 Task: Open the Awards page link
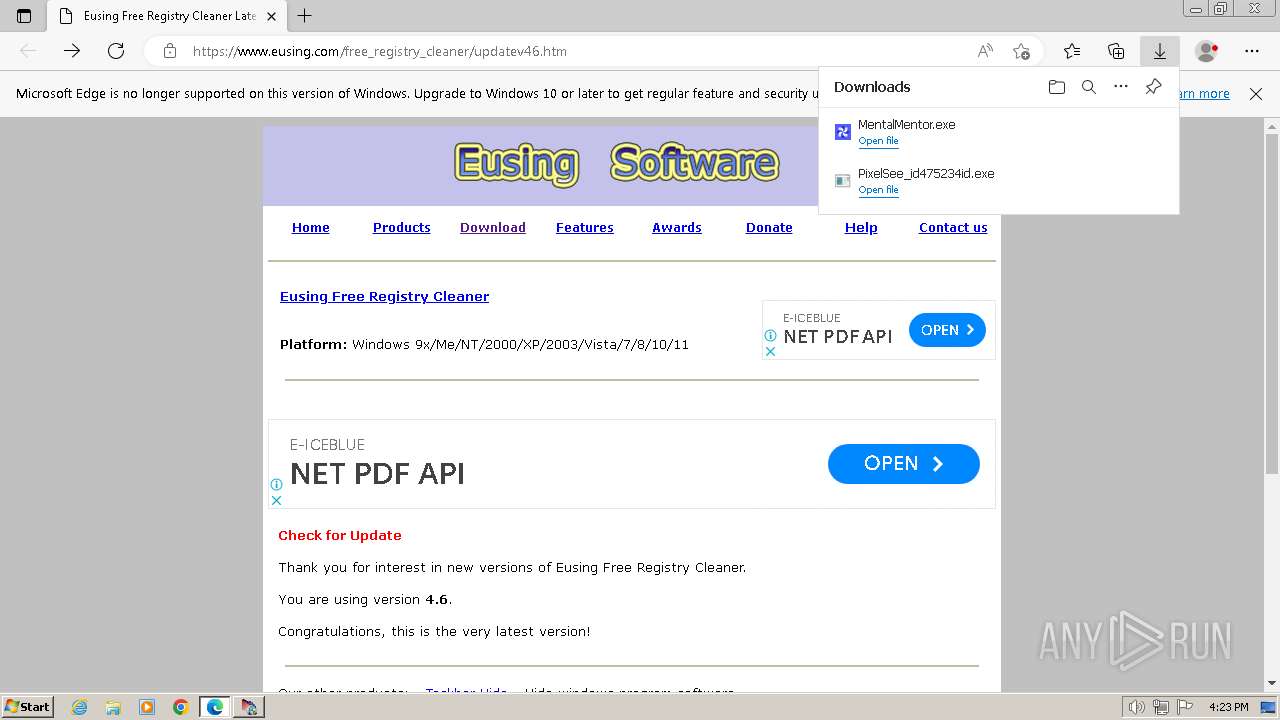pos(677,228)
